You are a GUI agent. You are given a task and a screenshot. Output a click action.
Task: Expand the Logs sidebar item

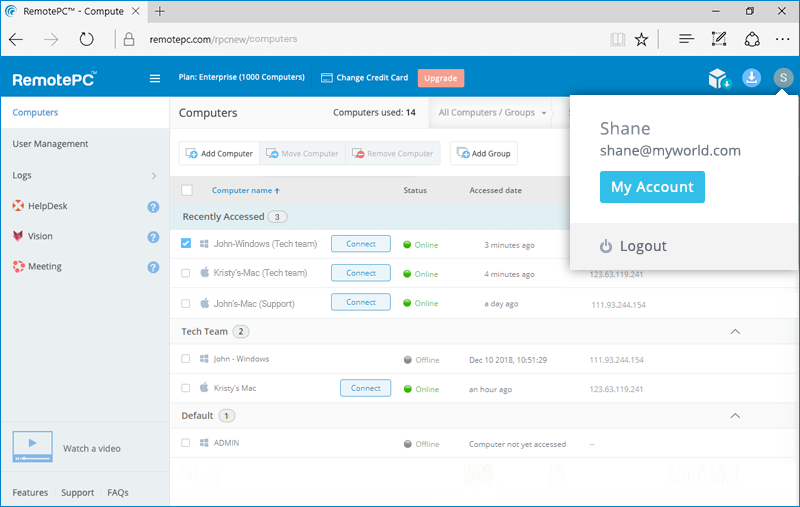[153, 176]
